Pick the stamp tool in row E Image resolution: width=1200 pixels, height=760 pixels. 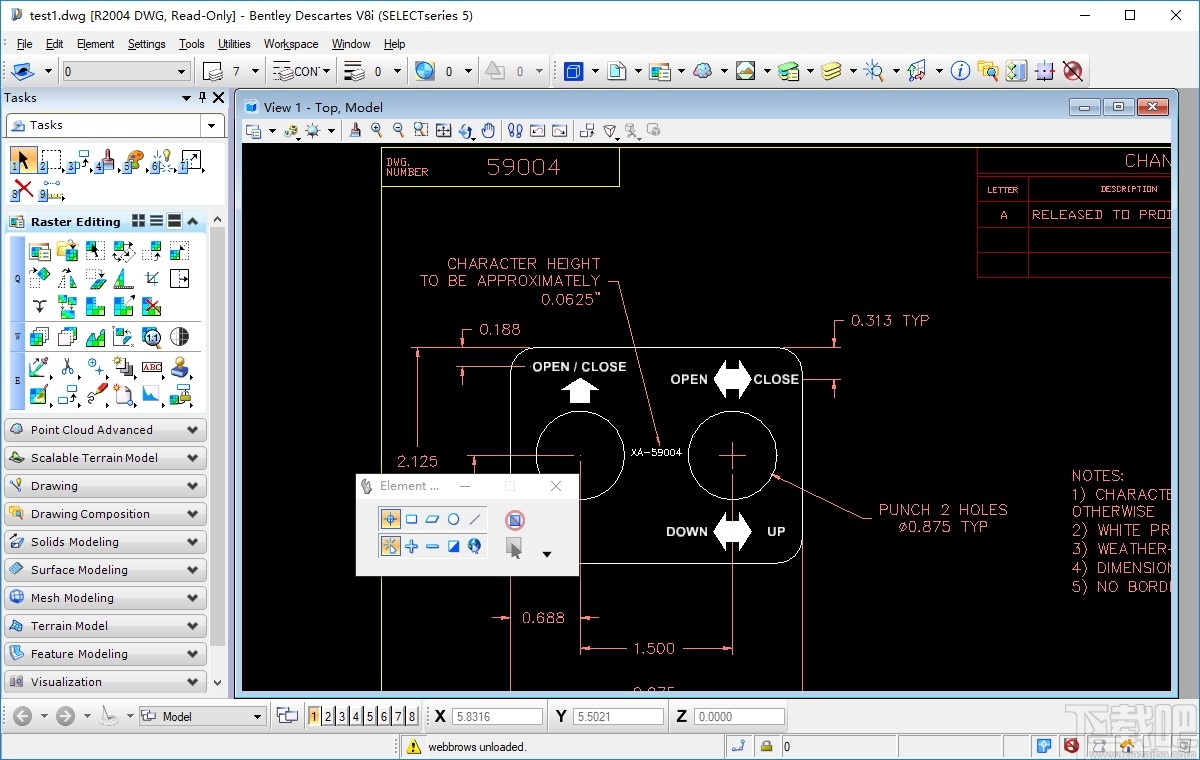point(180,367)
